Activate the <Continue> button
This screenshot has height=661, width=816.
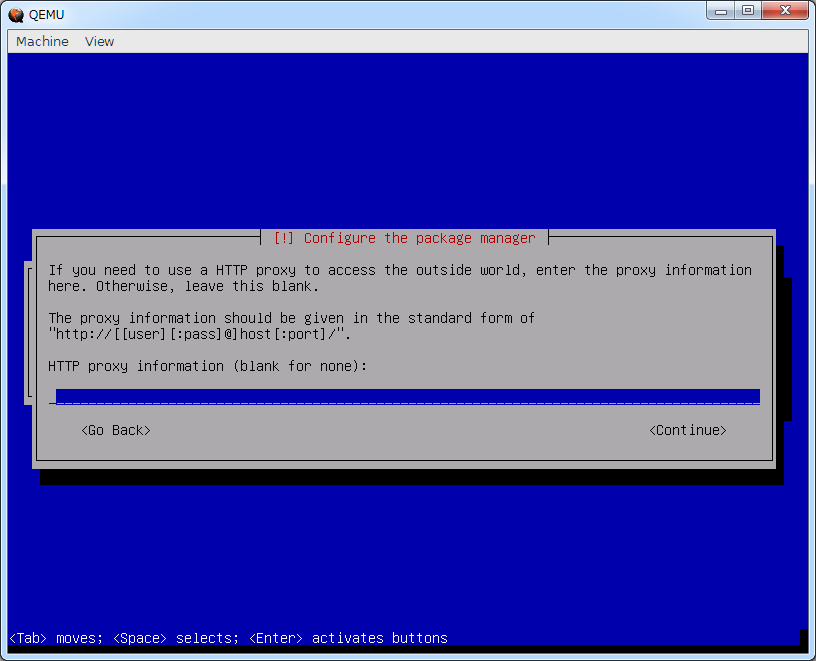(x=687, y=430)
